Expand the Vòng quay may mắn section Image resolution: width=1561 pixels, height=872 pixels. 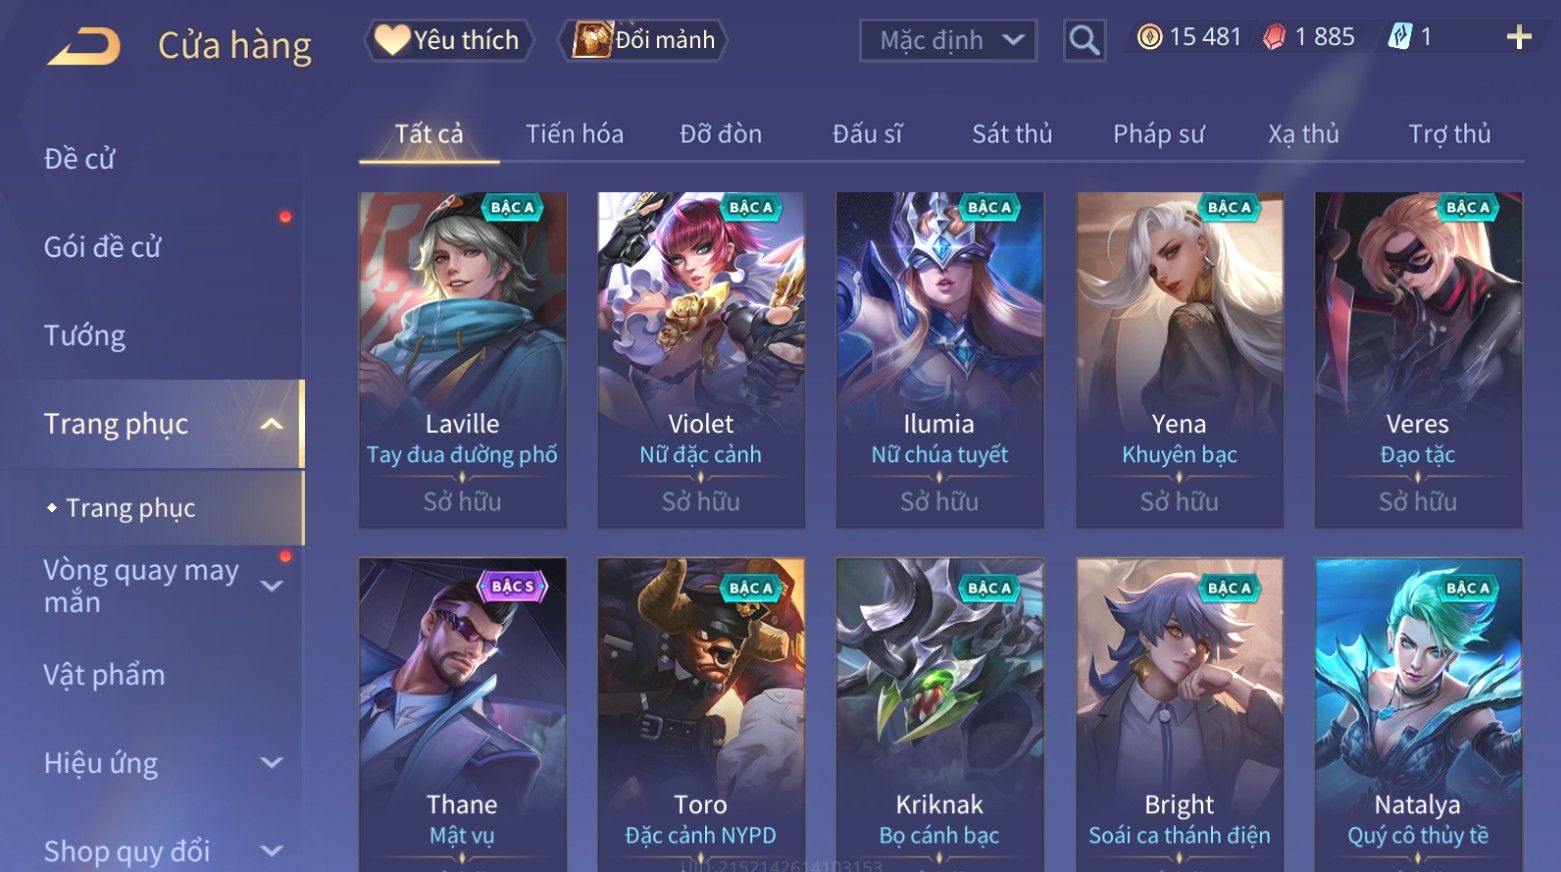pos(271,586)
